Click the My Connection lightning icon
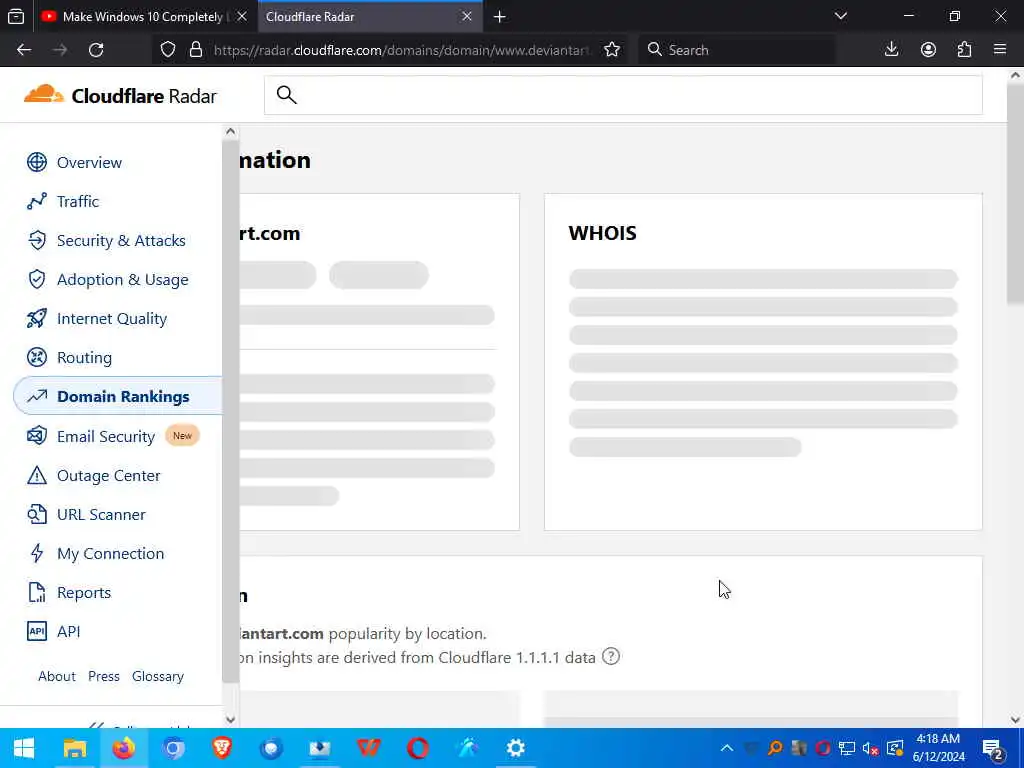This screenshot has height=768, width=1024. click(x=37, y=553)
